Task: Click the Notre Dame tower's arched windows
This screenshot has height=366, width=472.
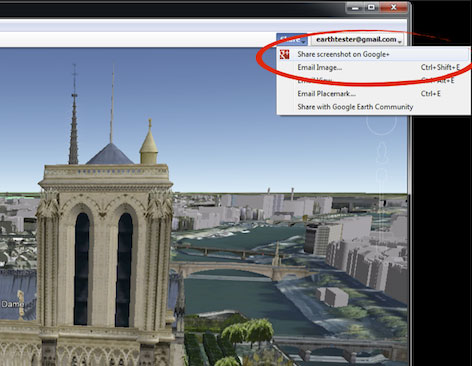Action: (103, 268)
